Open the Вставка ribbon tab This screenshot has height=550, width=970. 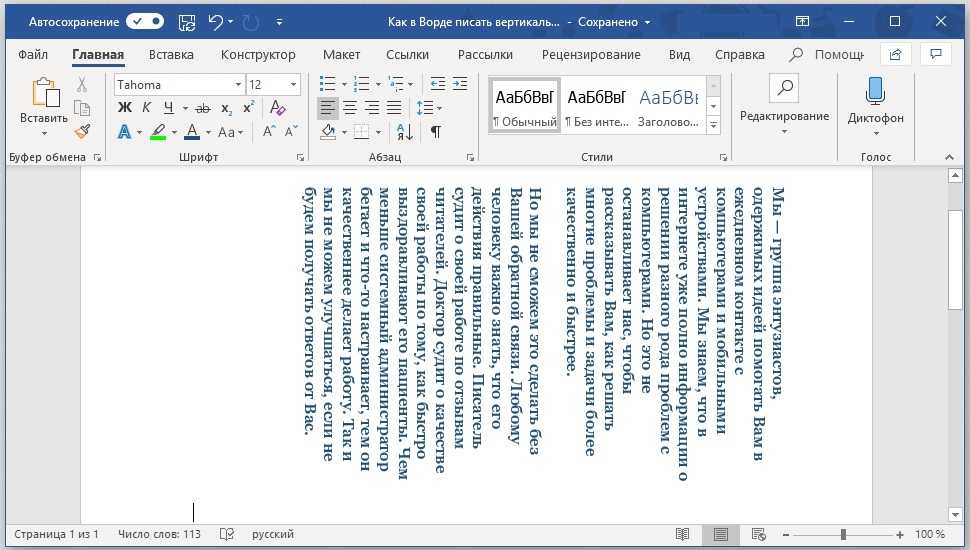[x=171, y=54]
